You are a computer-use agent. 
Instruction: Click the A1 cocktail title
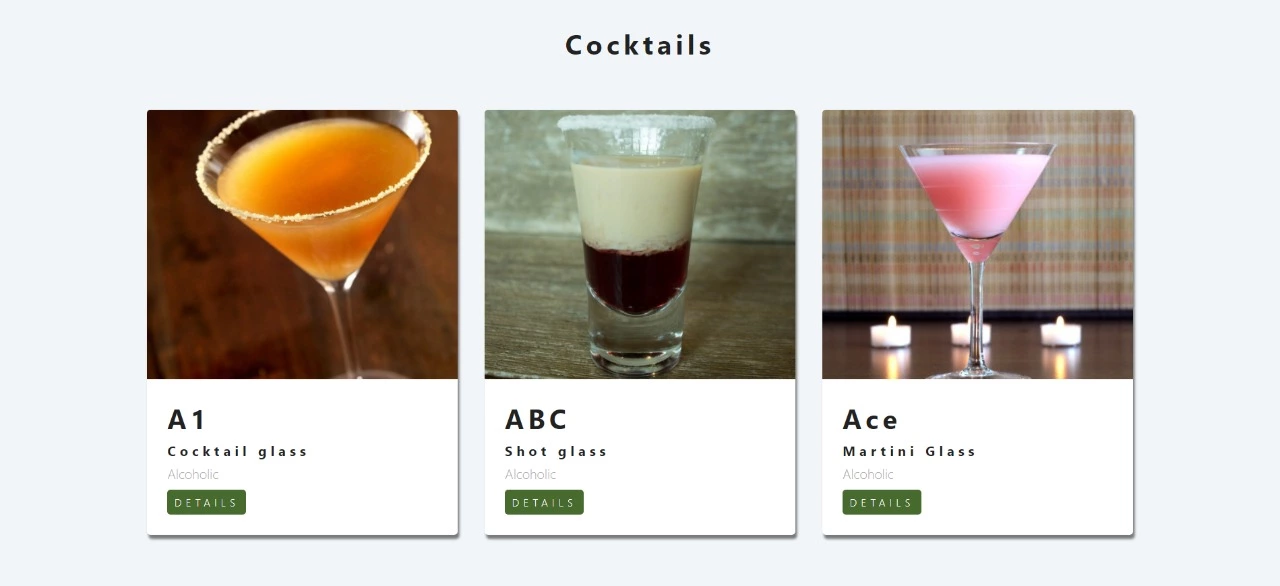pyautogui.click(x=187, y=419)
